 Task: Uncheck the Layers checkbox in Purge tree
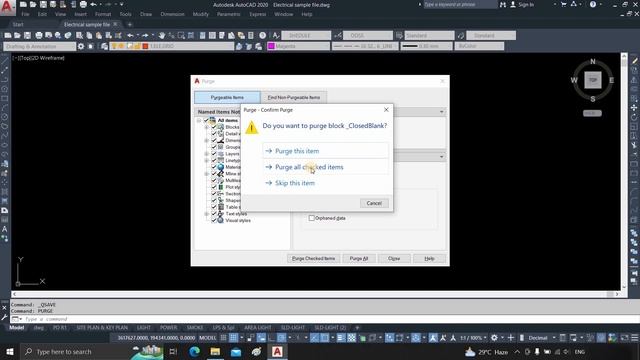click(x=213, y=153)
